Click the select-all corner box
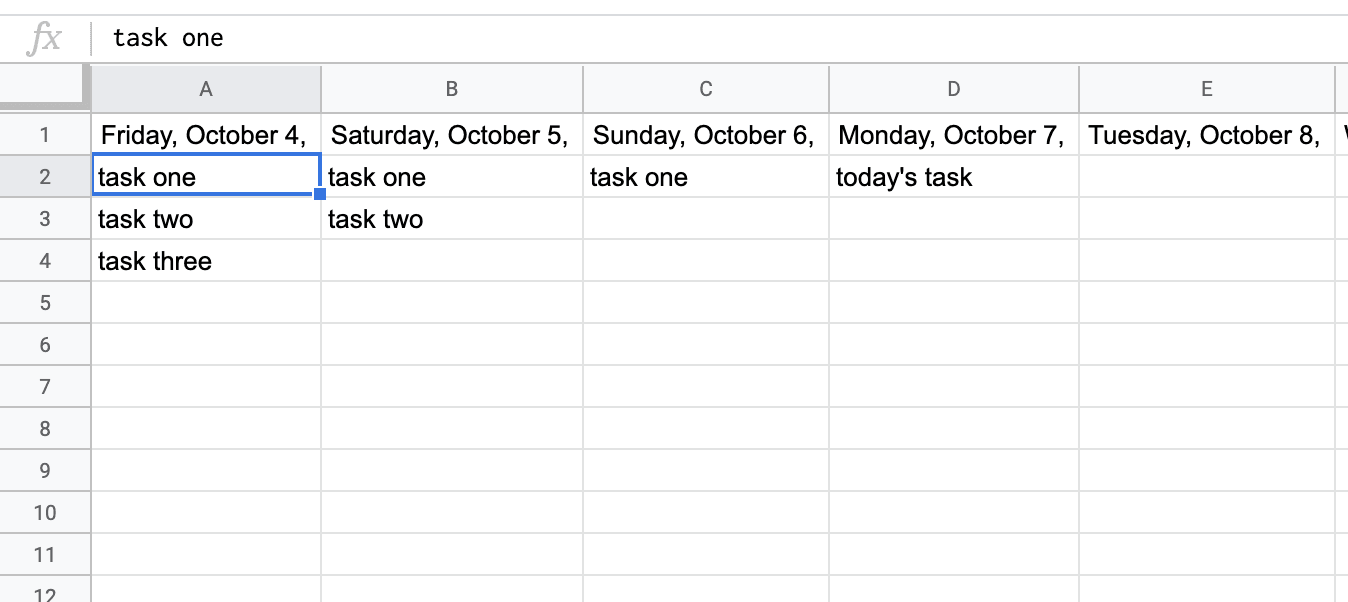Viewport: 1348px width, 602px height. (45, 89)
